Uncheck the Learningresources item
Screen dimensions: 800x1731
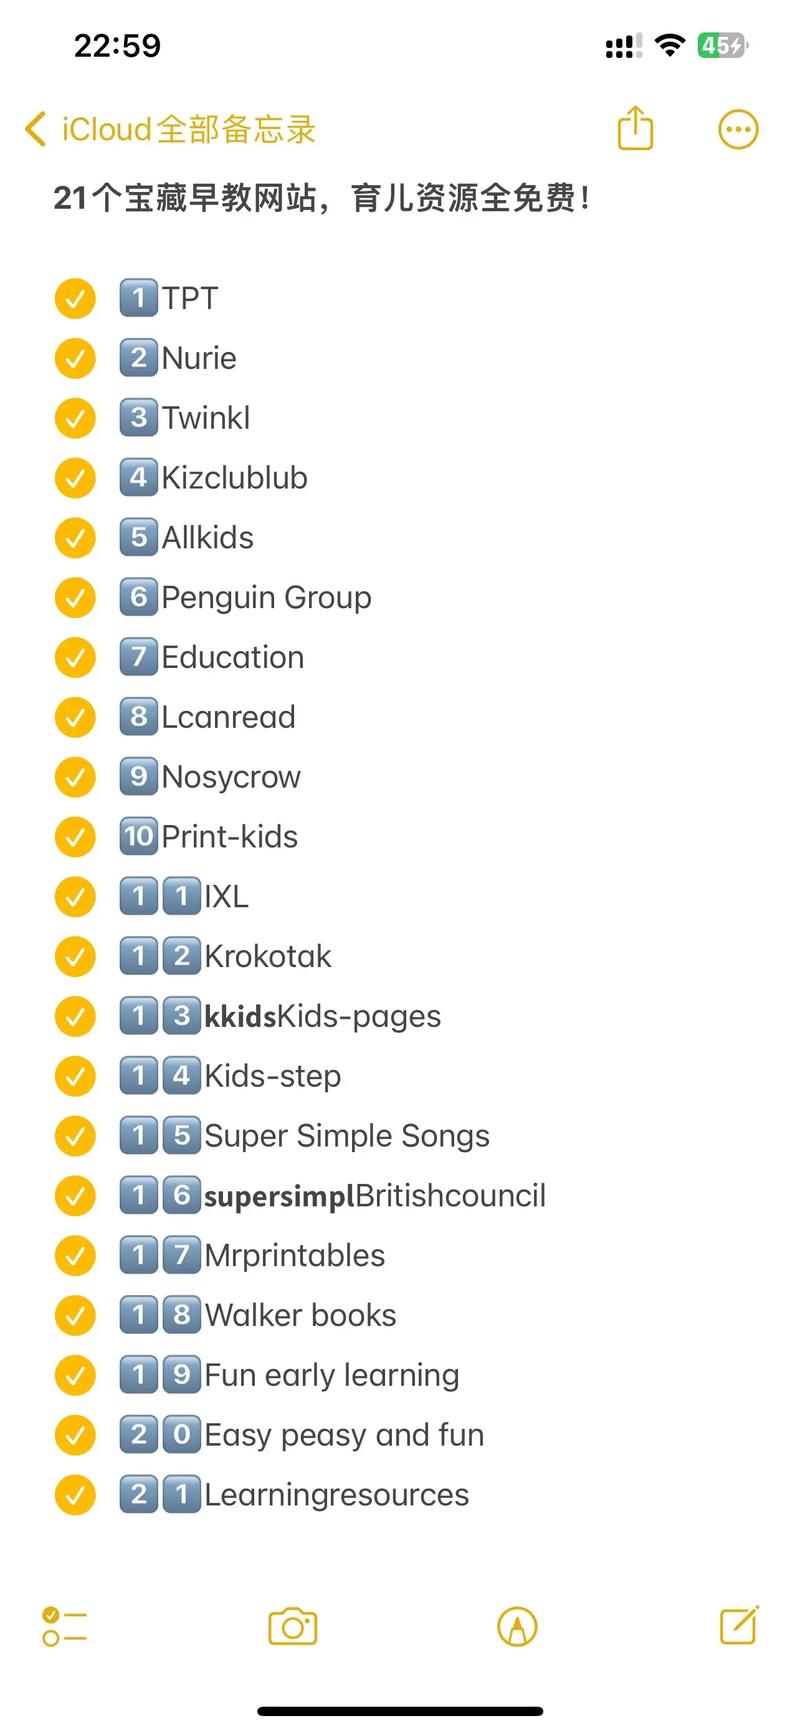75,1495
